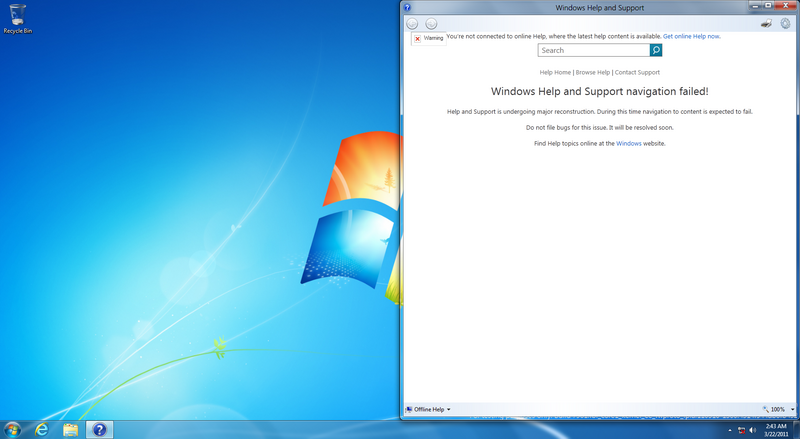This screenshot has height=439, width=800.
Task: Select the Recycle Bin desktop icon
Action: pos(17,19)
